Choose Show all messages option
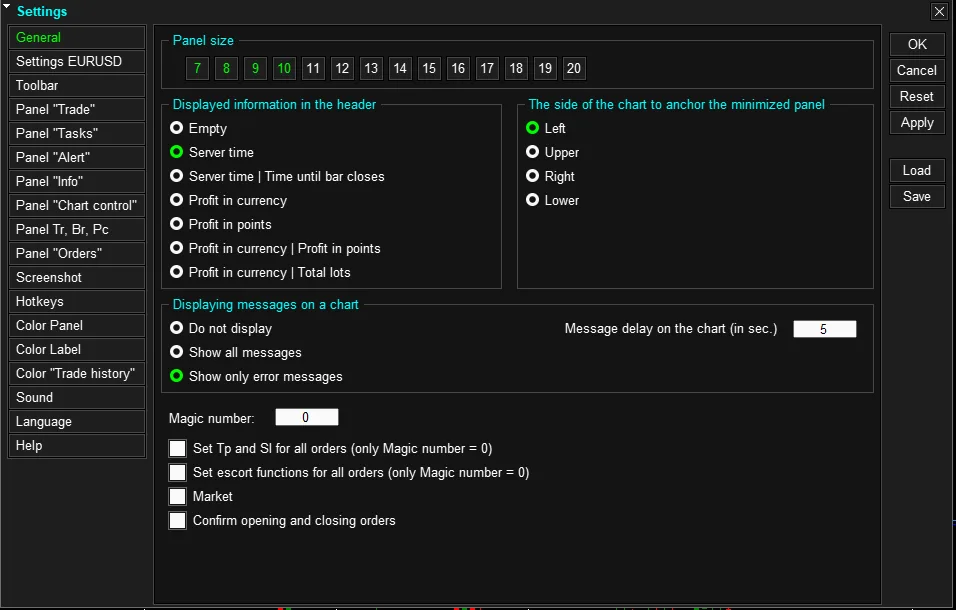This screenshot has width=956, height=610. click(x=177, y=353)
